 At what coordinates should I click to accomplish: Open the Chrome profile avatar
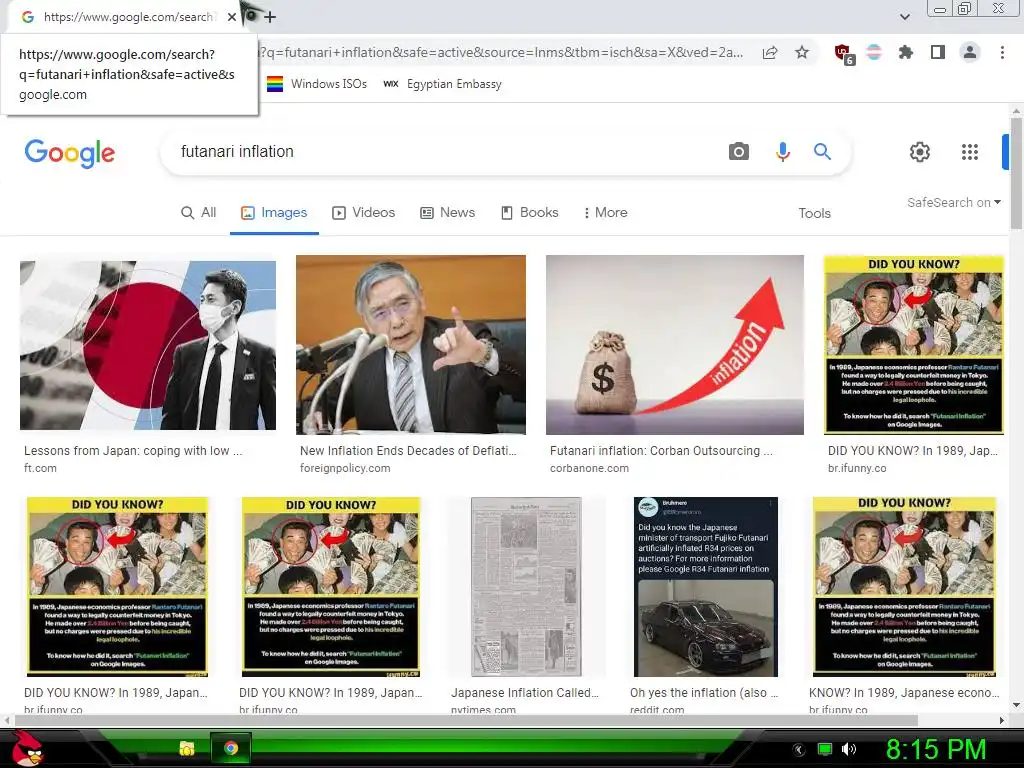point(970,52)
